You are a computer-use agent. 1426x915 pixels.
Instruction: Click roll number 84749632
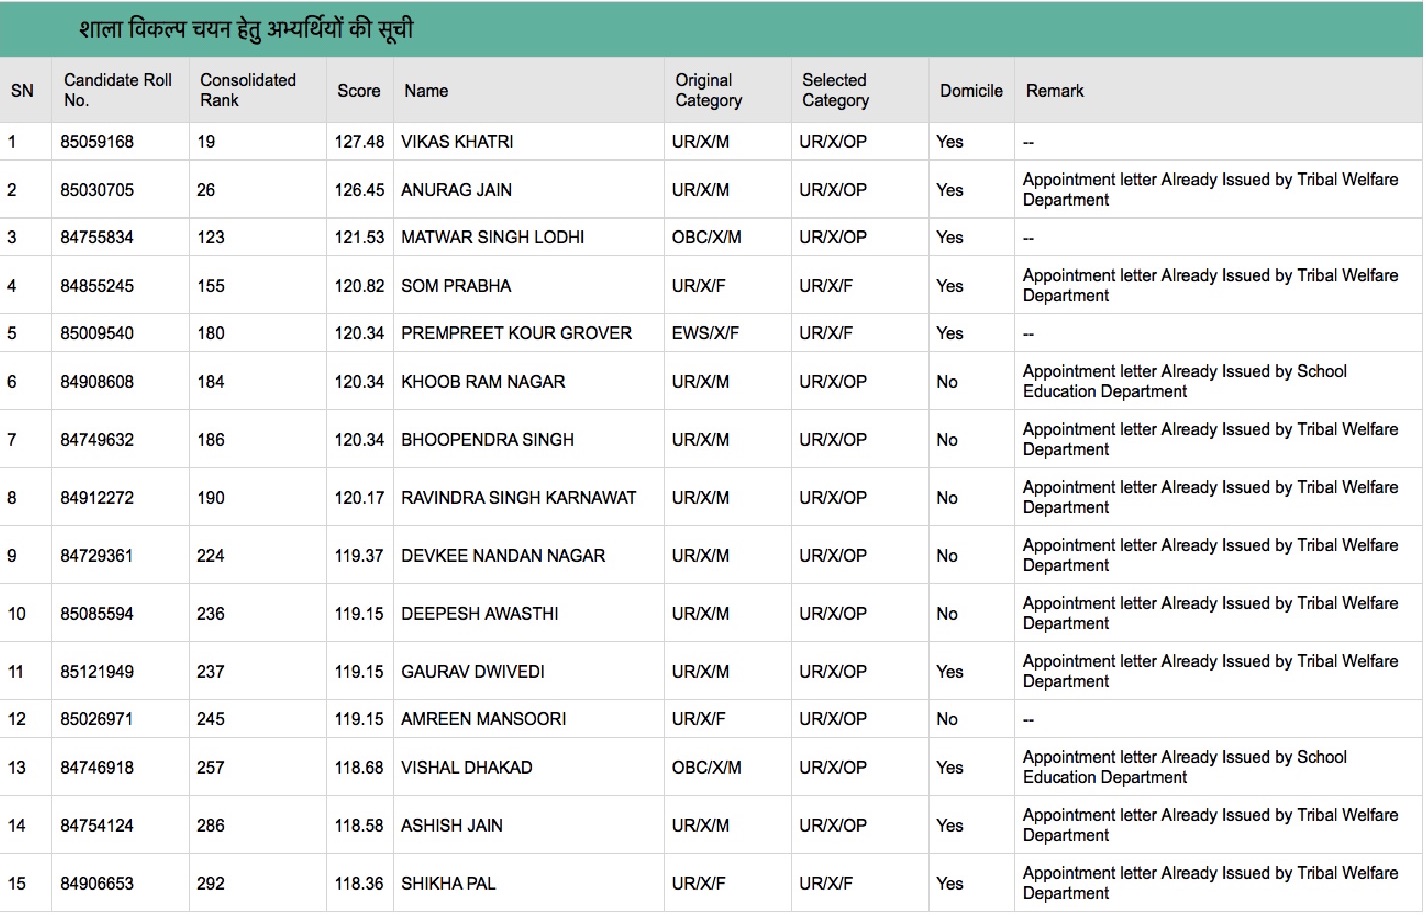click(x=97, y=440)
